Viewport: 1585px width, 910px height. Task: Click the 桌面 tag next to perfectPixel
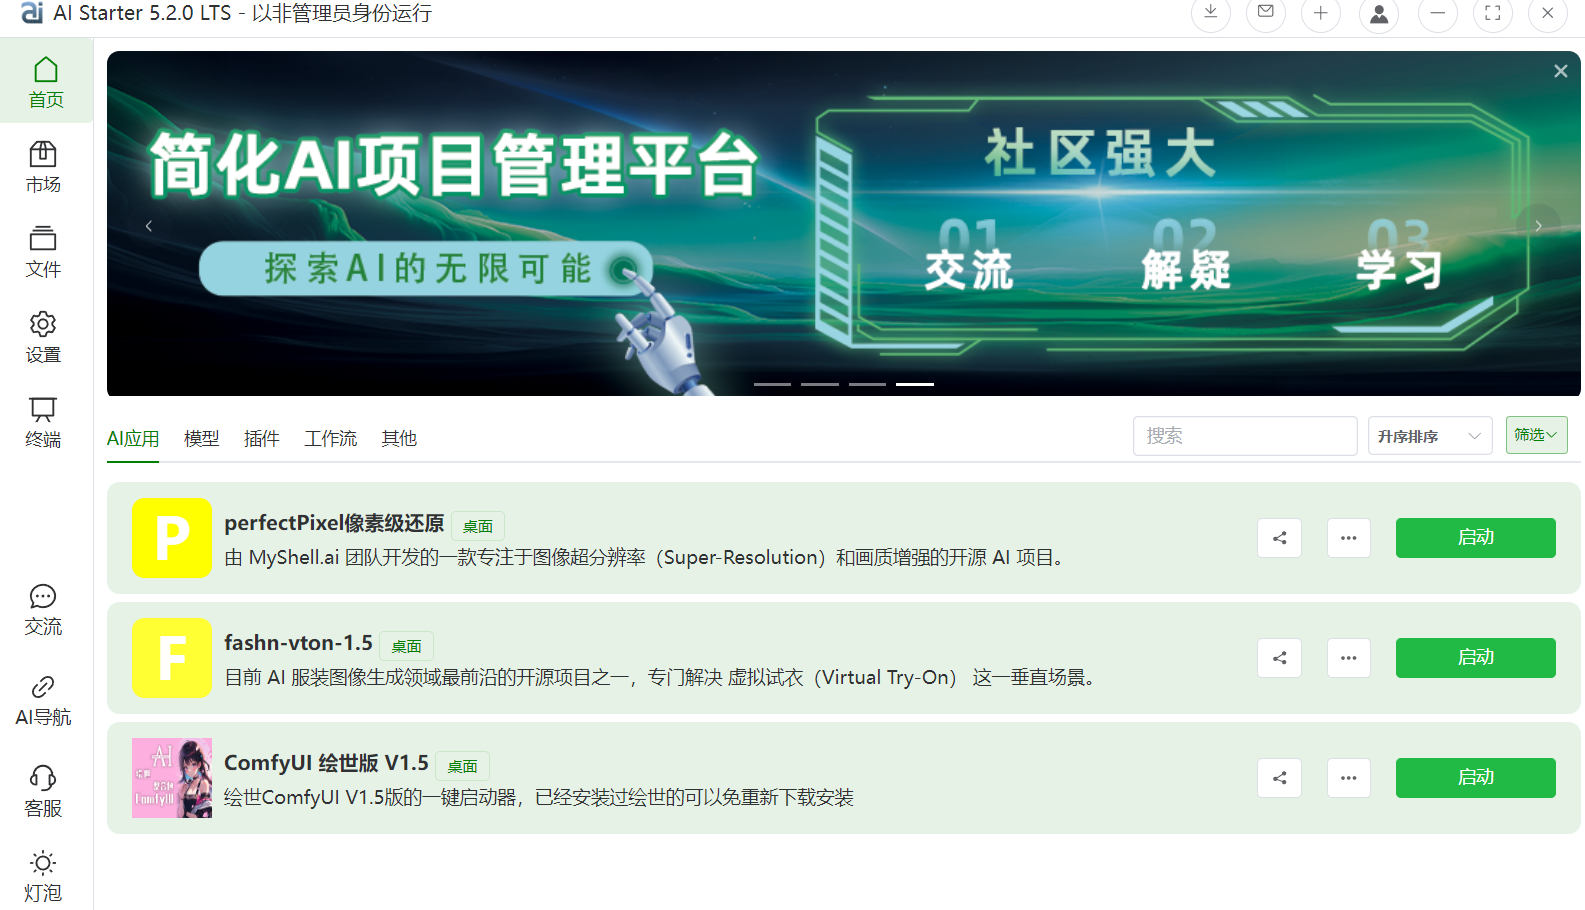(478, 526)
